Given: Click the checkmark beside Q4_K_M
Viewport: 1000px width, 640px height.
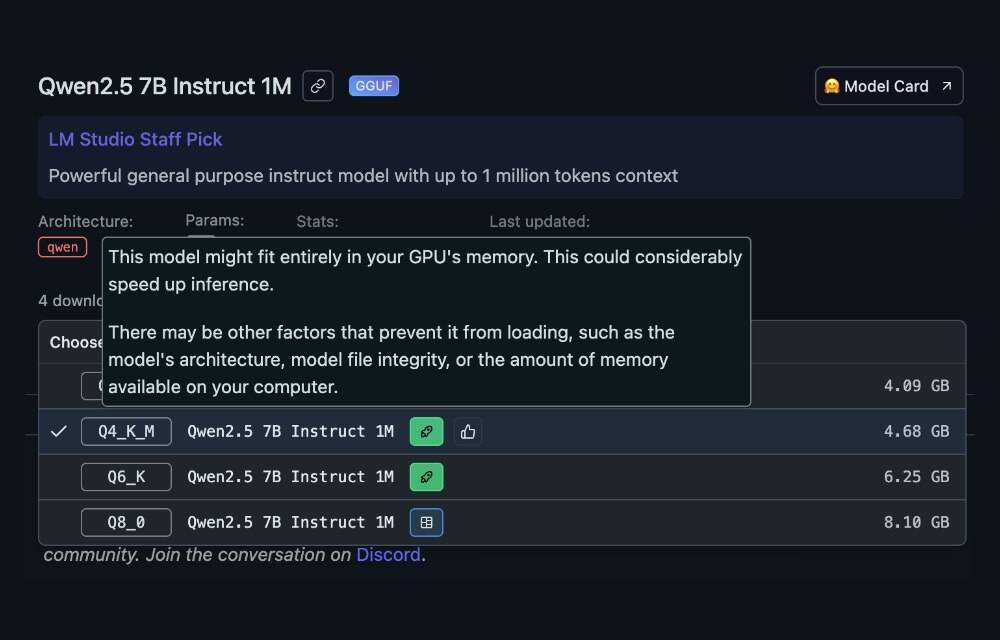Looking at the screenshot, I should pyautogui.click(x=59, y=432).
